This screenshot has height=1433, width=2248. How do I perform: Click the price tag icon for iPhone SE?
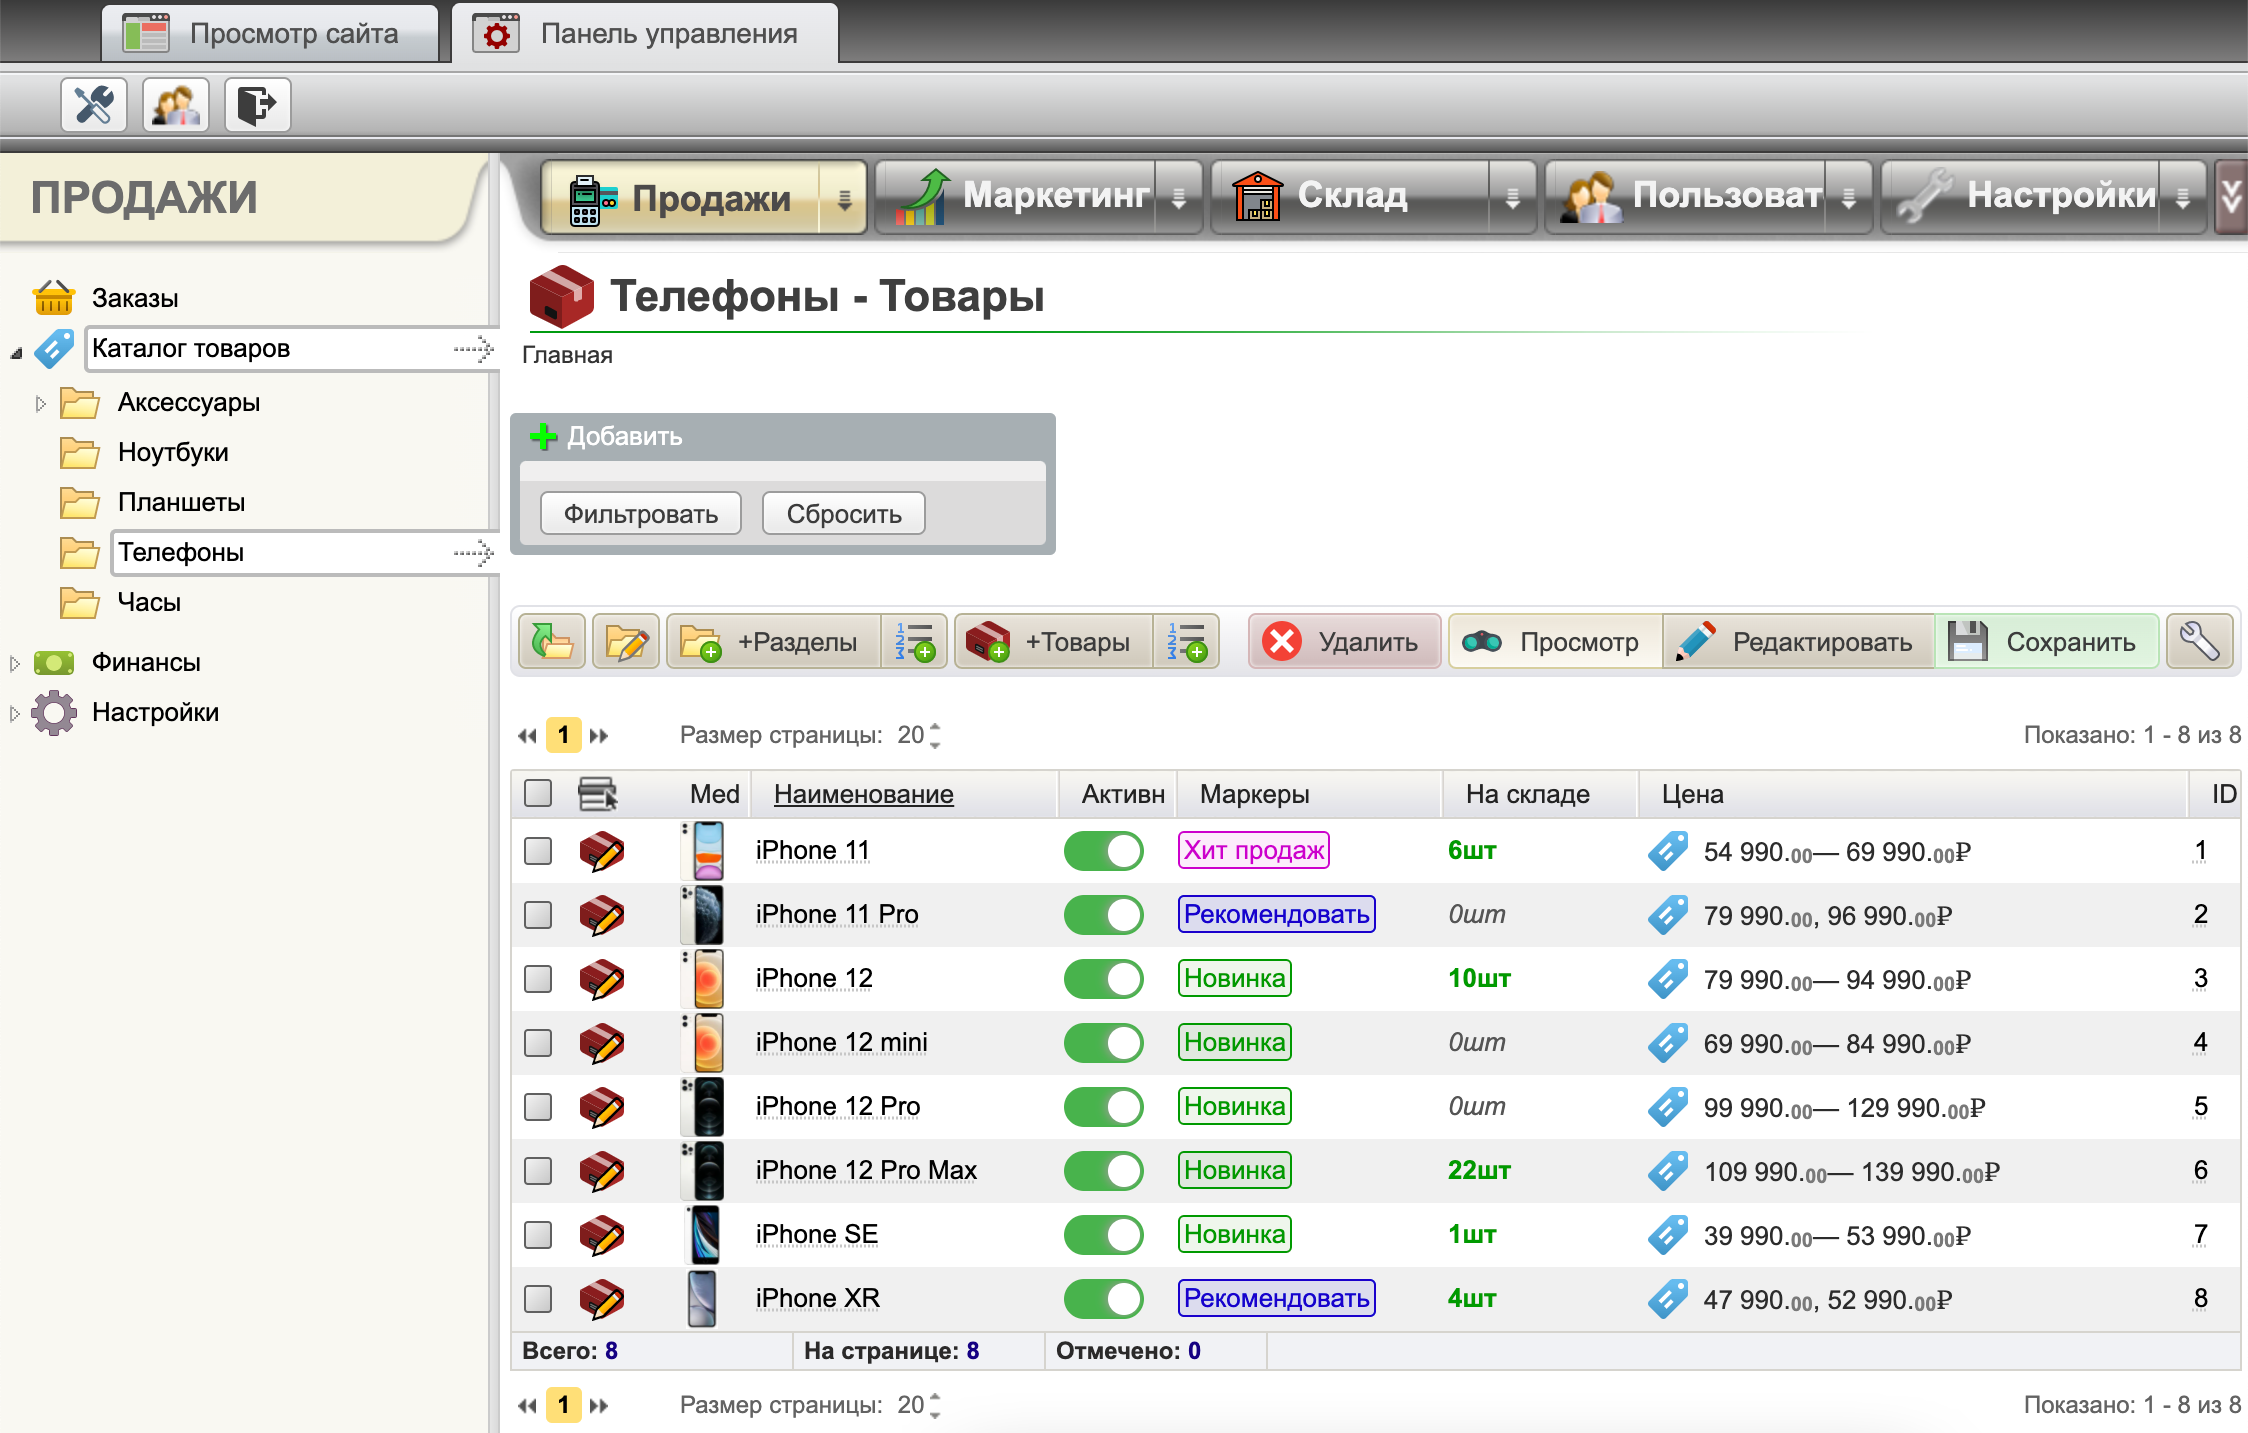click(1668, 1235)
